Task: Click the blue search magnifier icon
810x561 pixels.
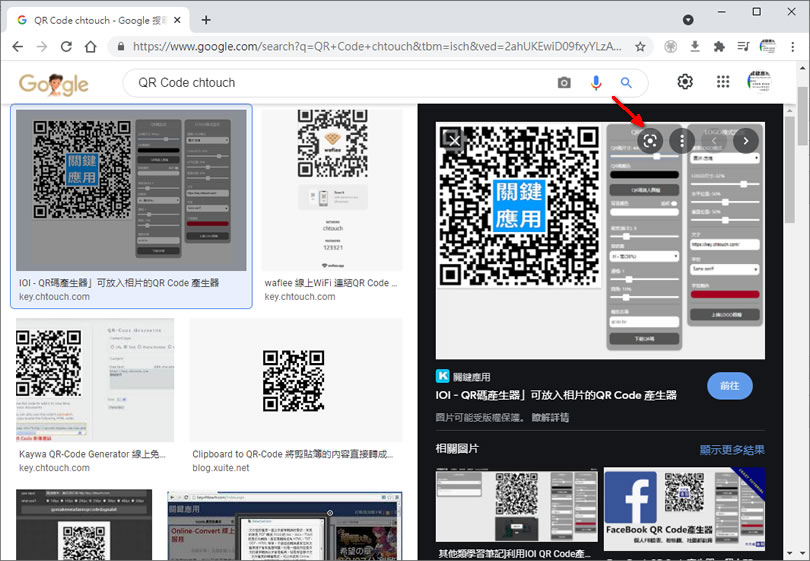Action: (626, 83)
